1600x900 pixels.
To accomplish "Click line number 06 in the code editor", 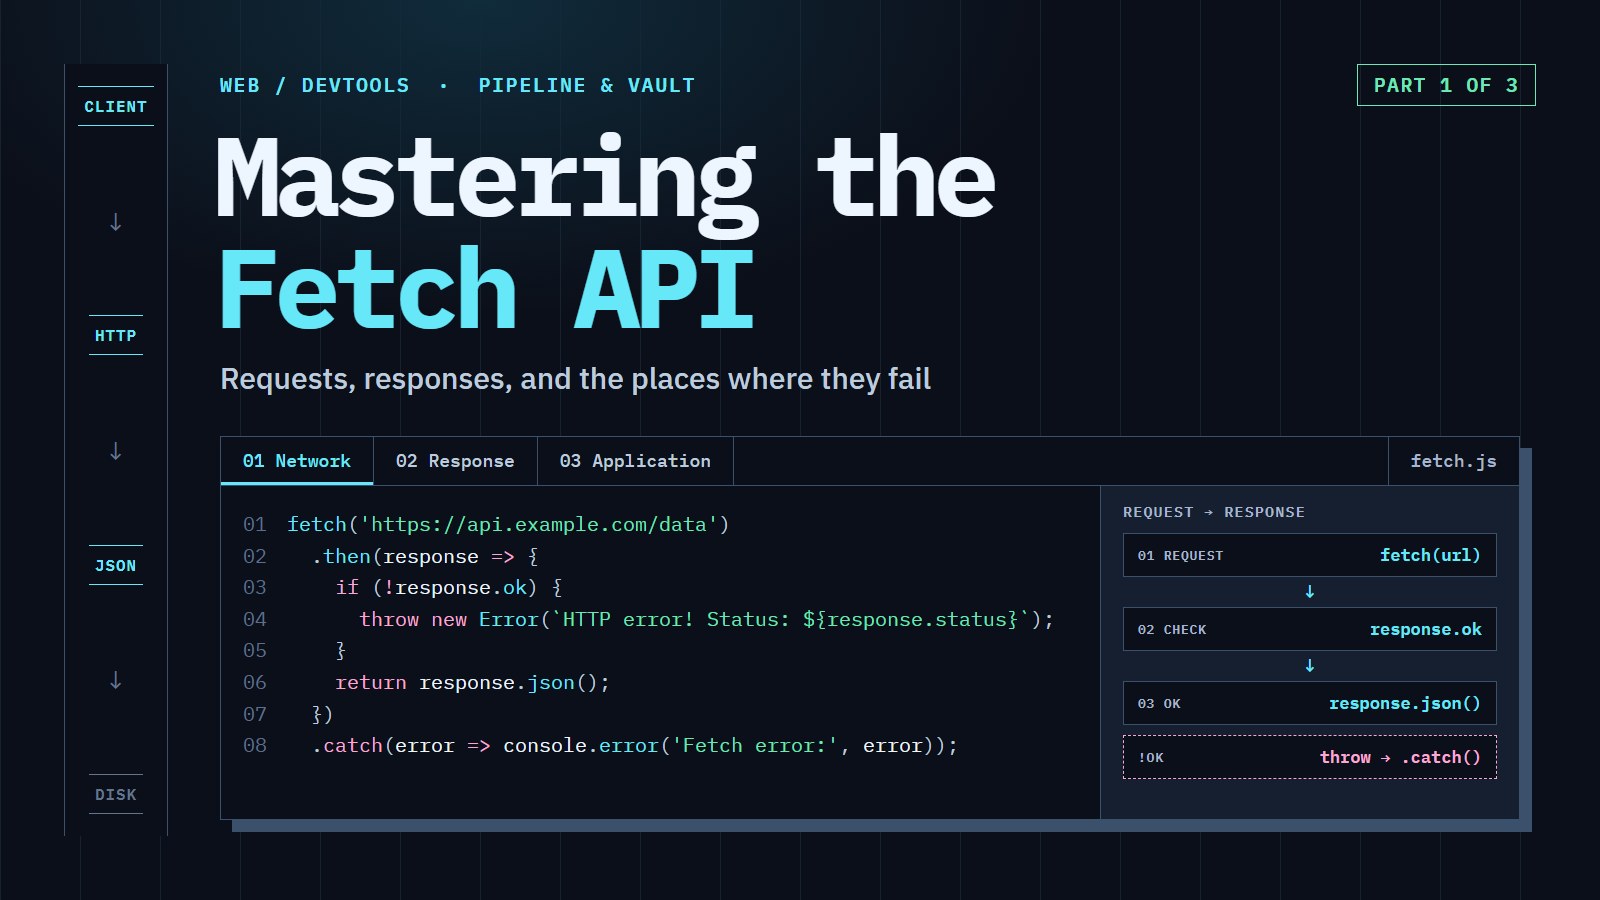I will pyautogui.click(x=255, y=682).
